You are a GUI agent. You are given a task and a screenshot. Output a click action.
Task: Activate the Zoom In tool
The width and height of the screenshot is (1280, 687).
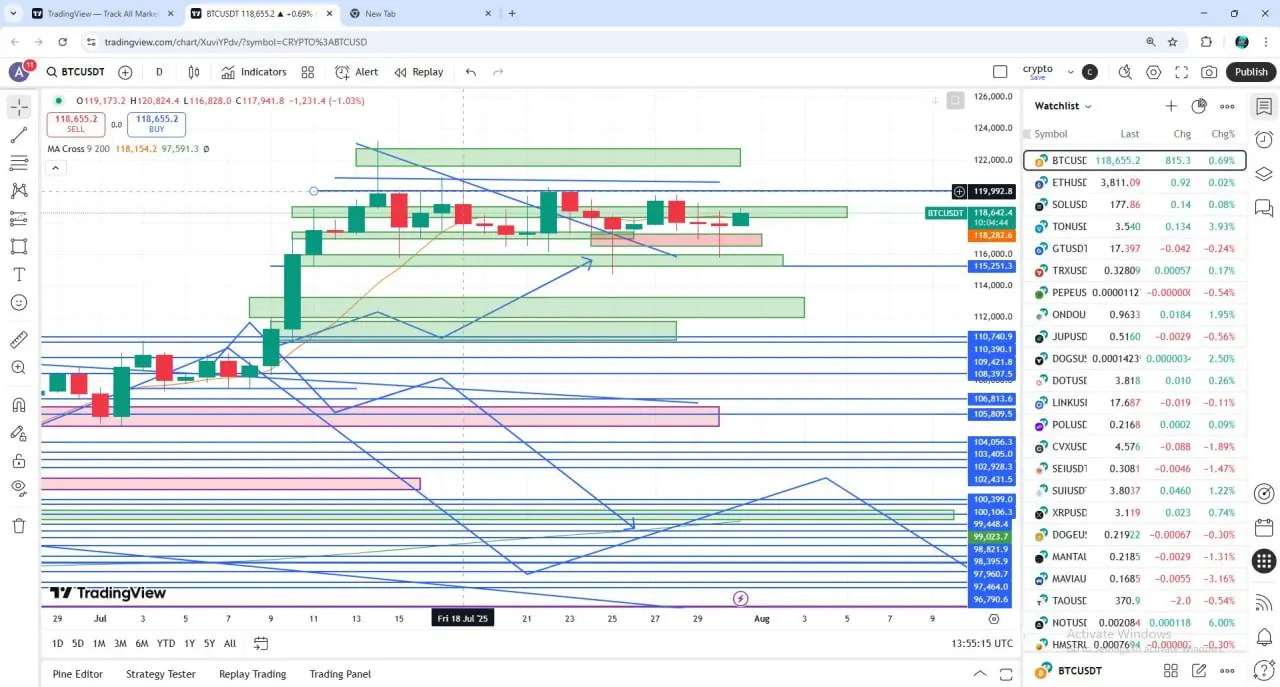point(19,368)
